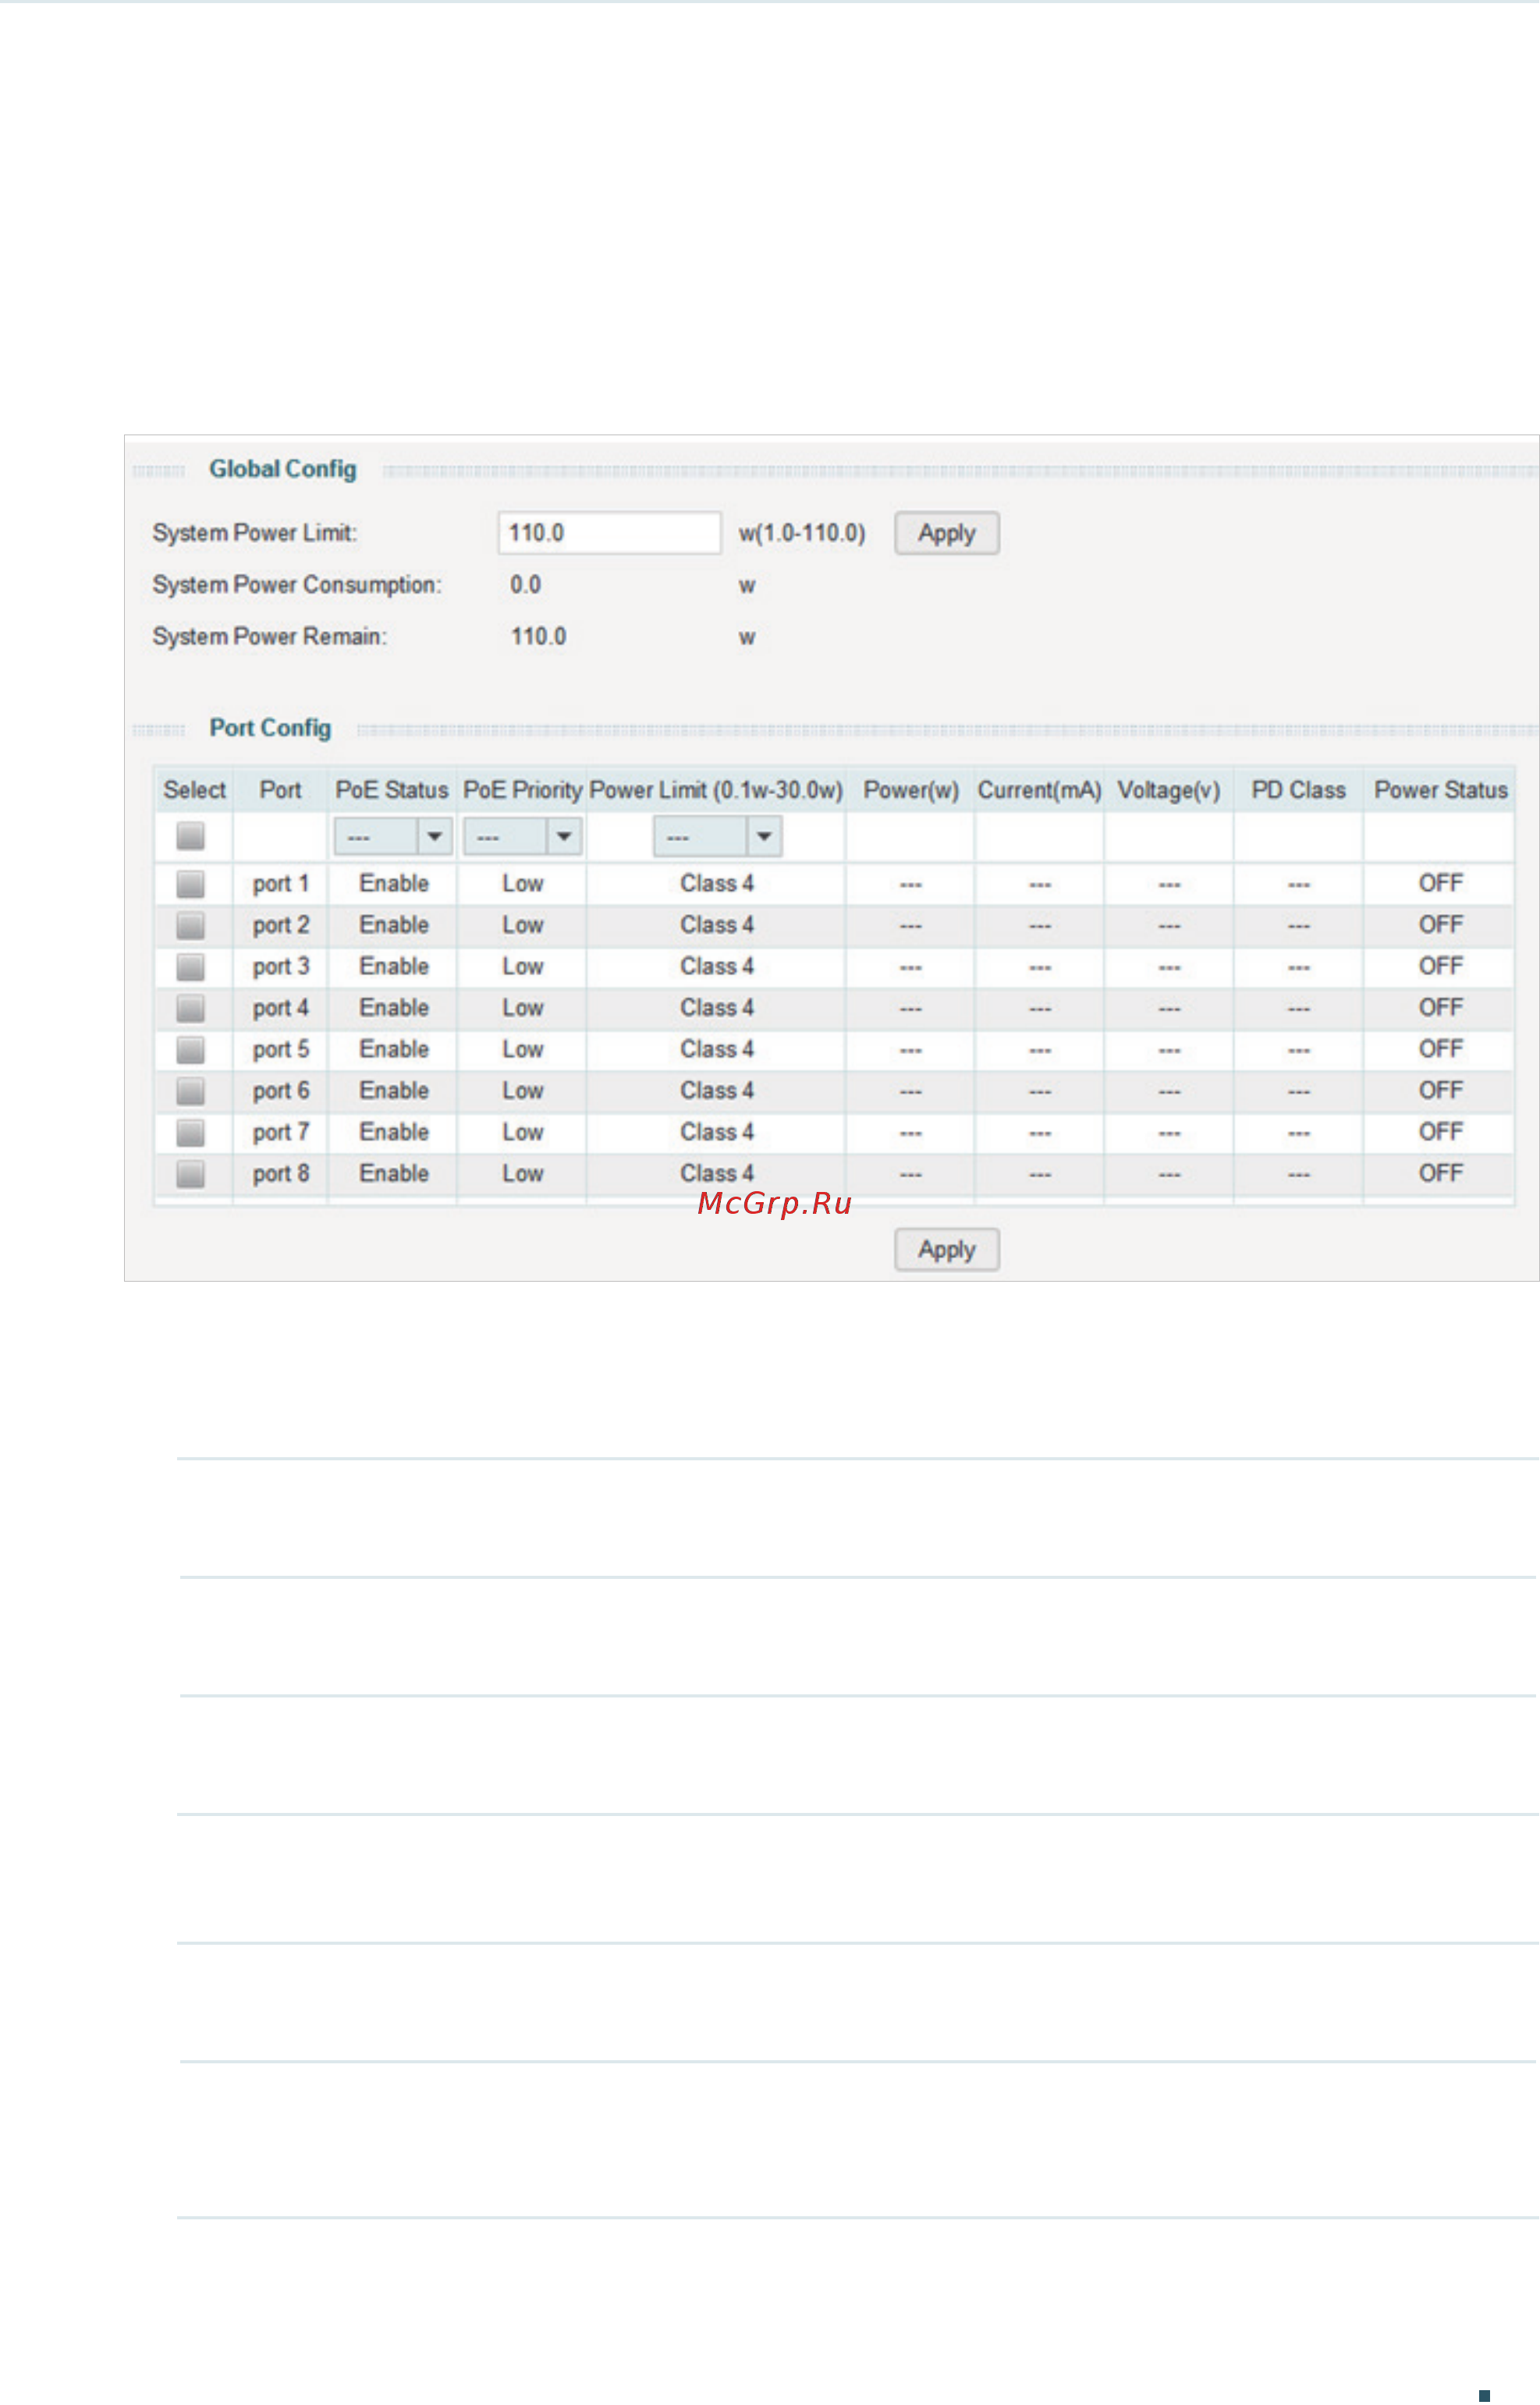Click Apply button below Port Config table
The width and height of the screenshot is (1540, 2405).
coord(946,1250)
